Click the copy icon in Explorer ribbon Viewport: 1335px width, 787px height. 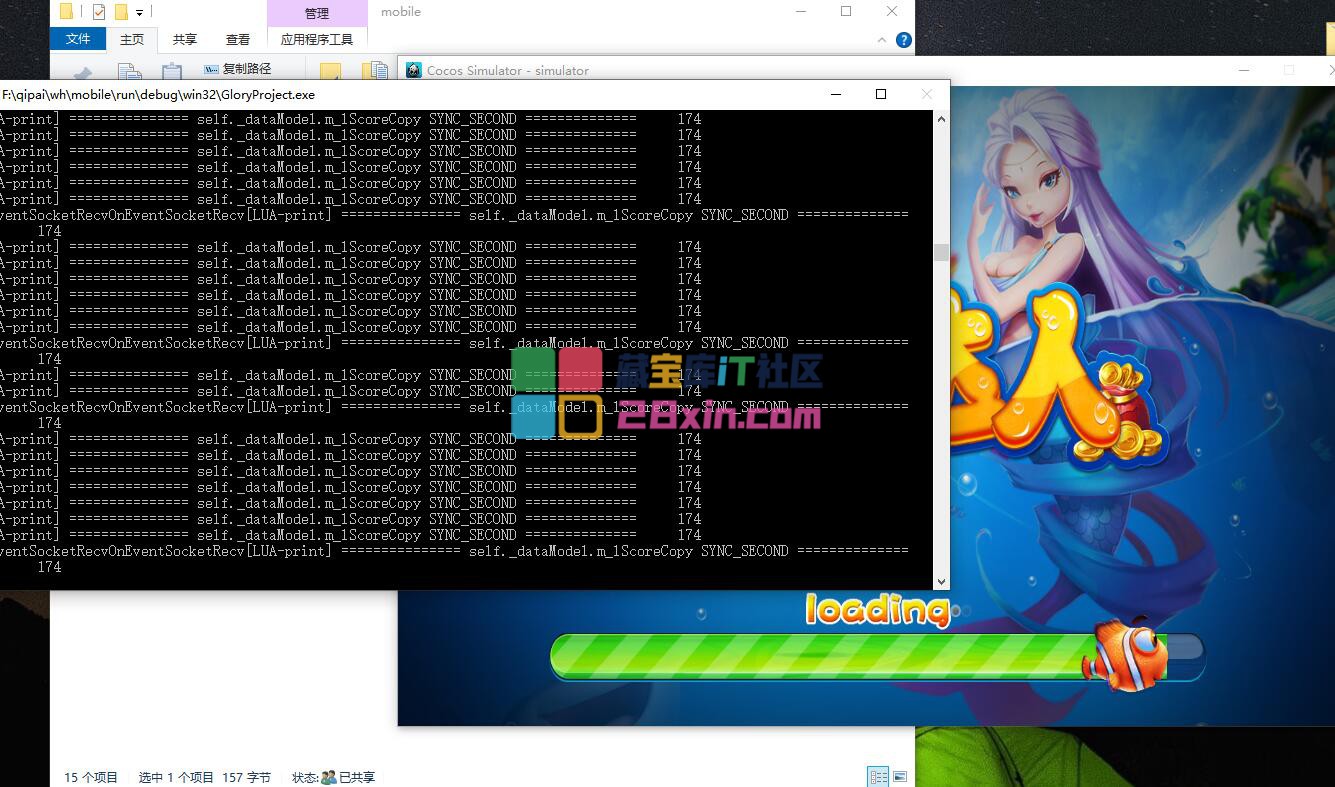pos(129,71)
